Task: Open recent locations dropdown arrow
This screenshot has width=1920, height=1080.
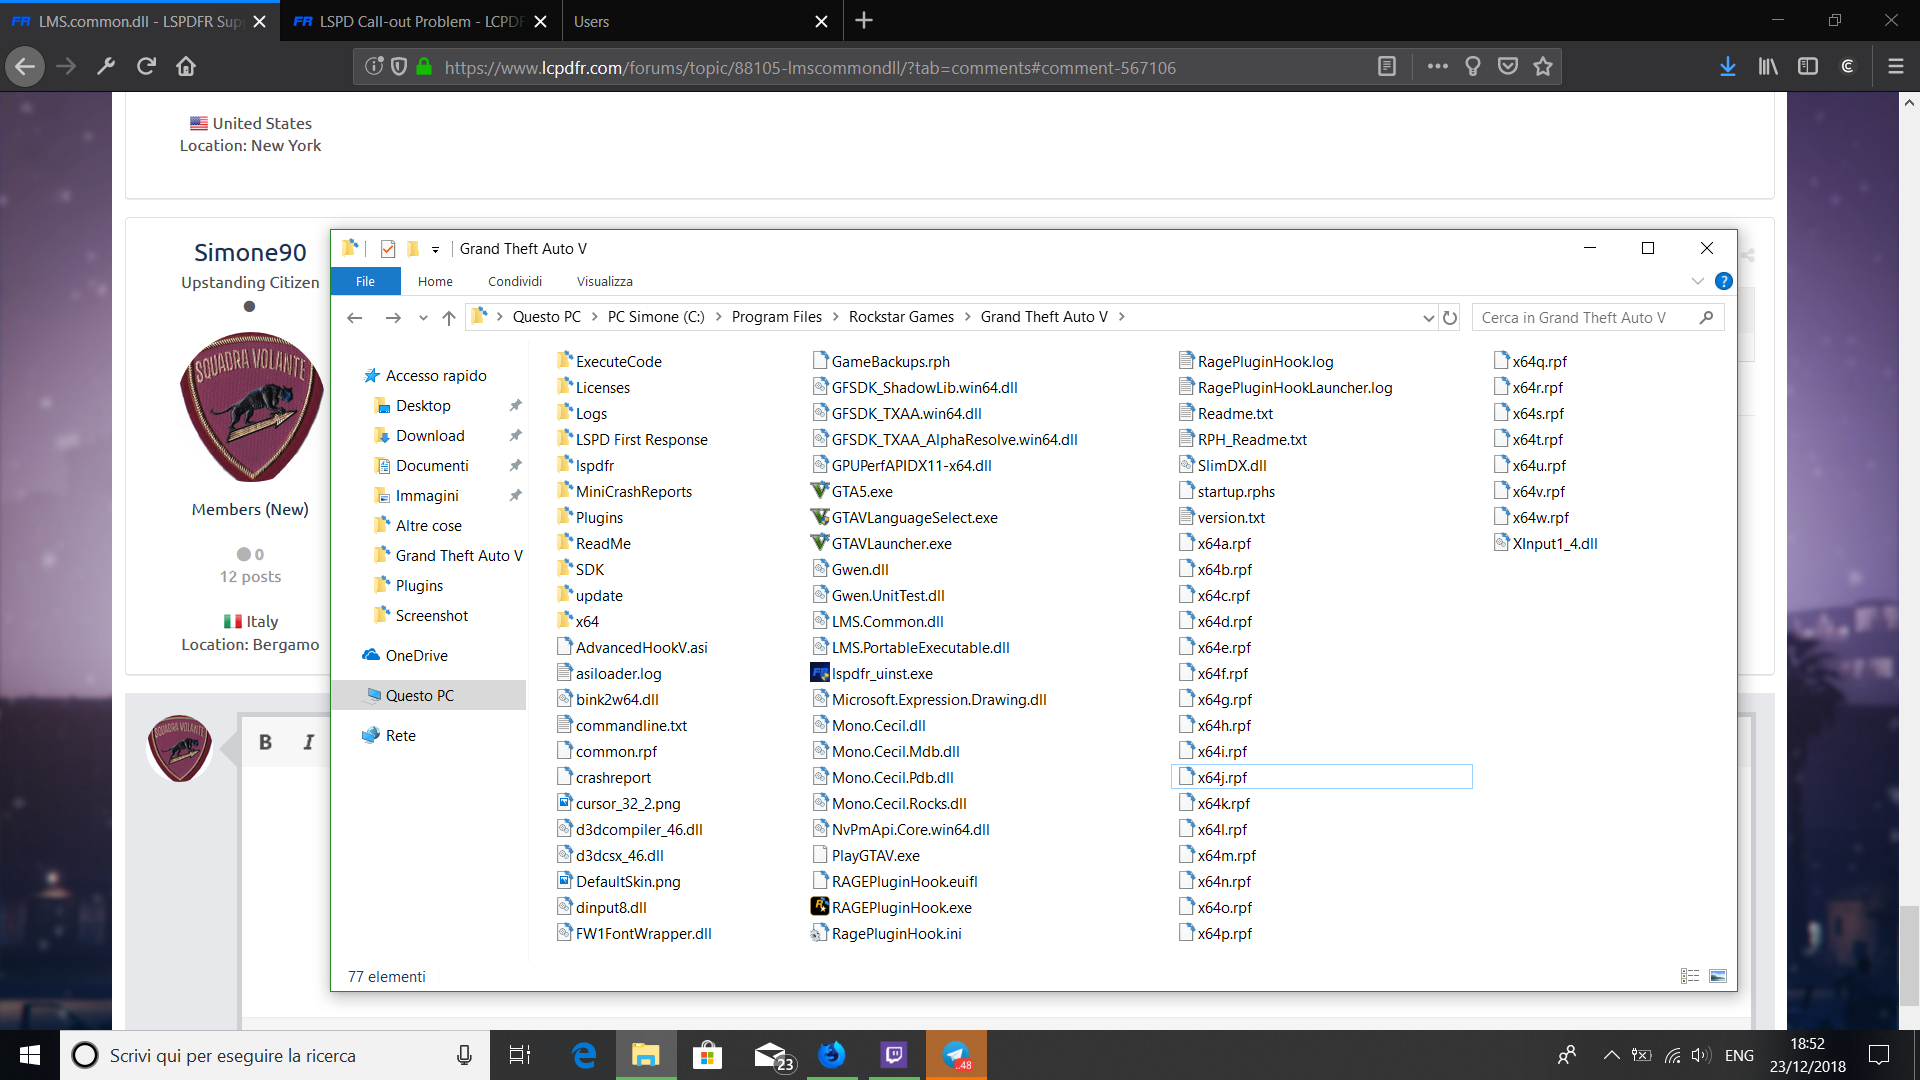Action: pos(423,318)
